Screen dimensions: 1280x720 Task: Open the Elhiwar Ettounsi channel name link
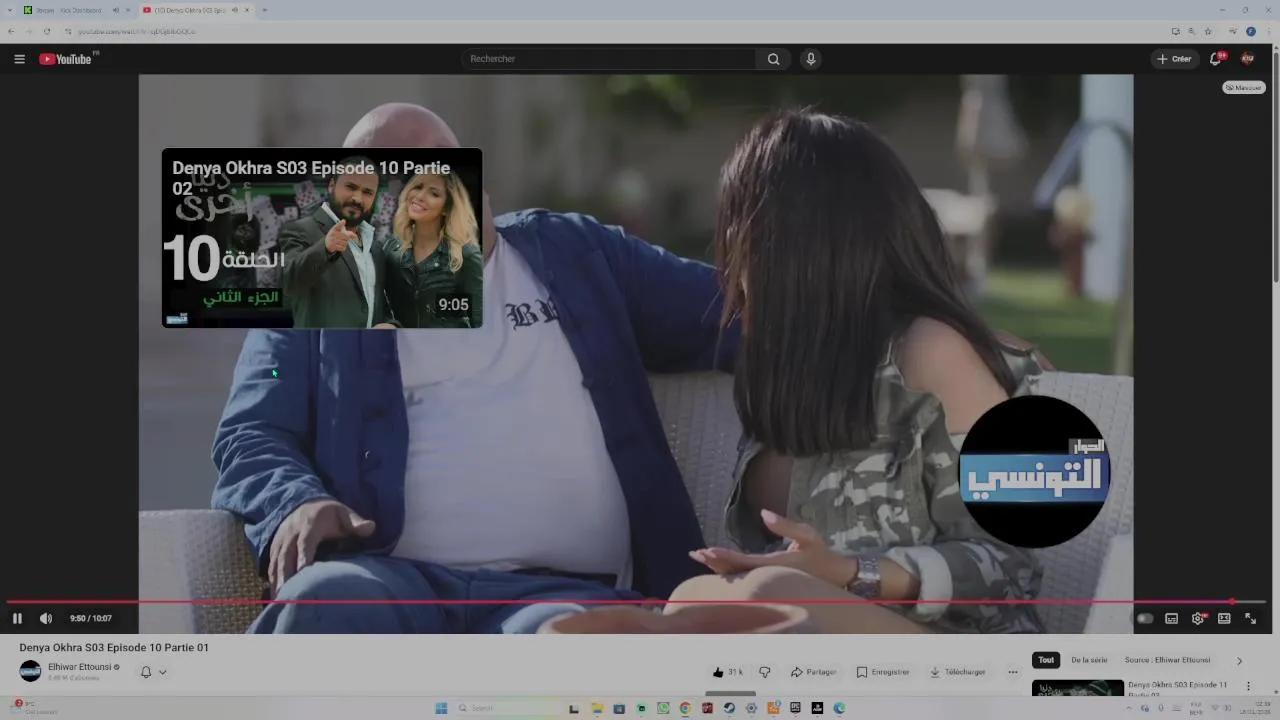(x=80, y=667)
